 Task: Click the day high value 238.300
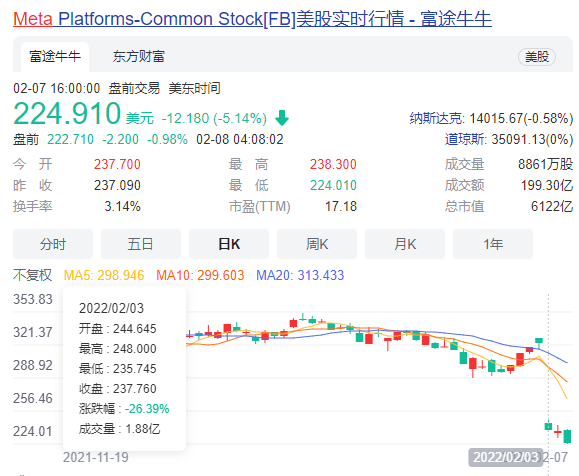[333, 164]
